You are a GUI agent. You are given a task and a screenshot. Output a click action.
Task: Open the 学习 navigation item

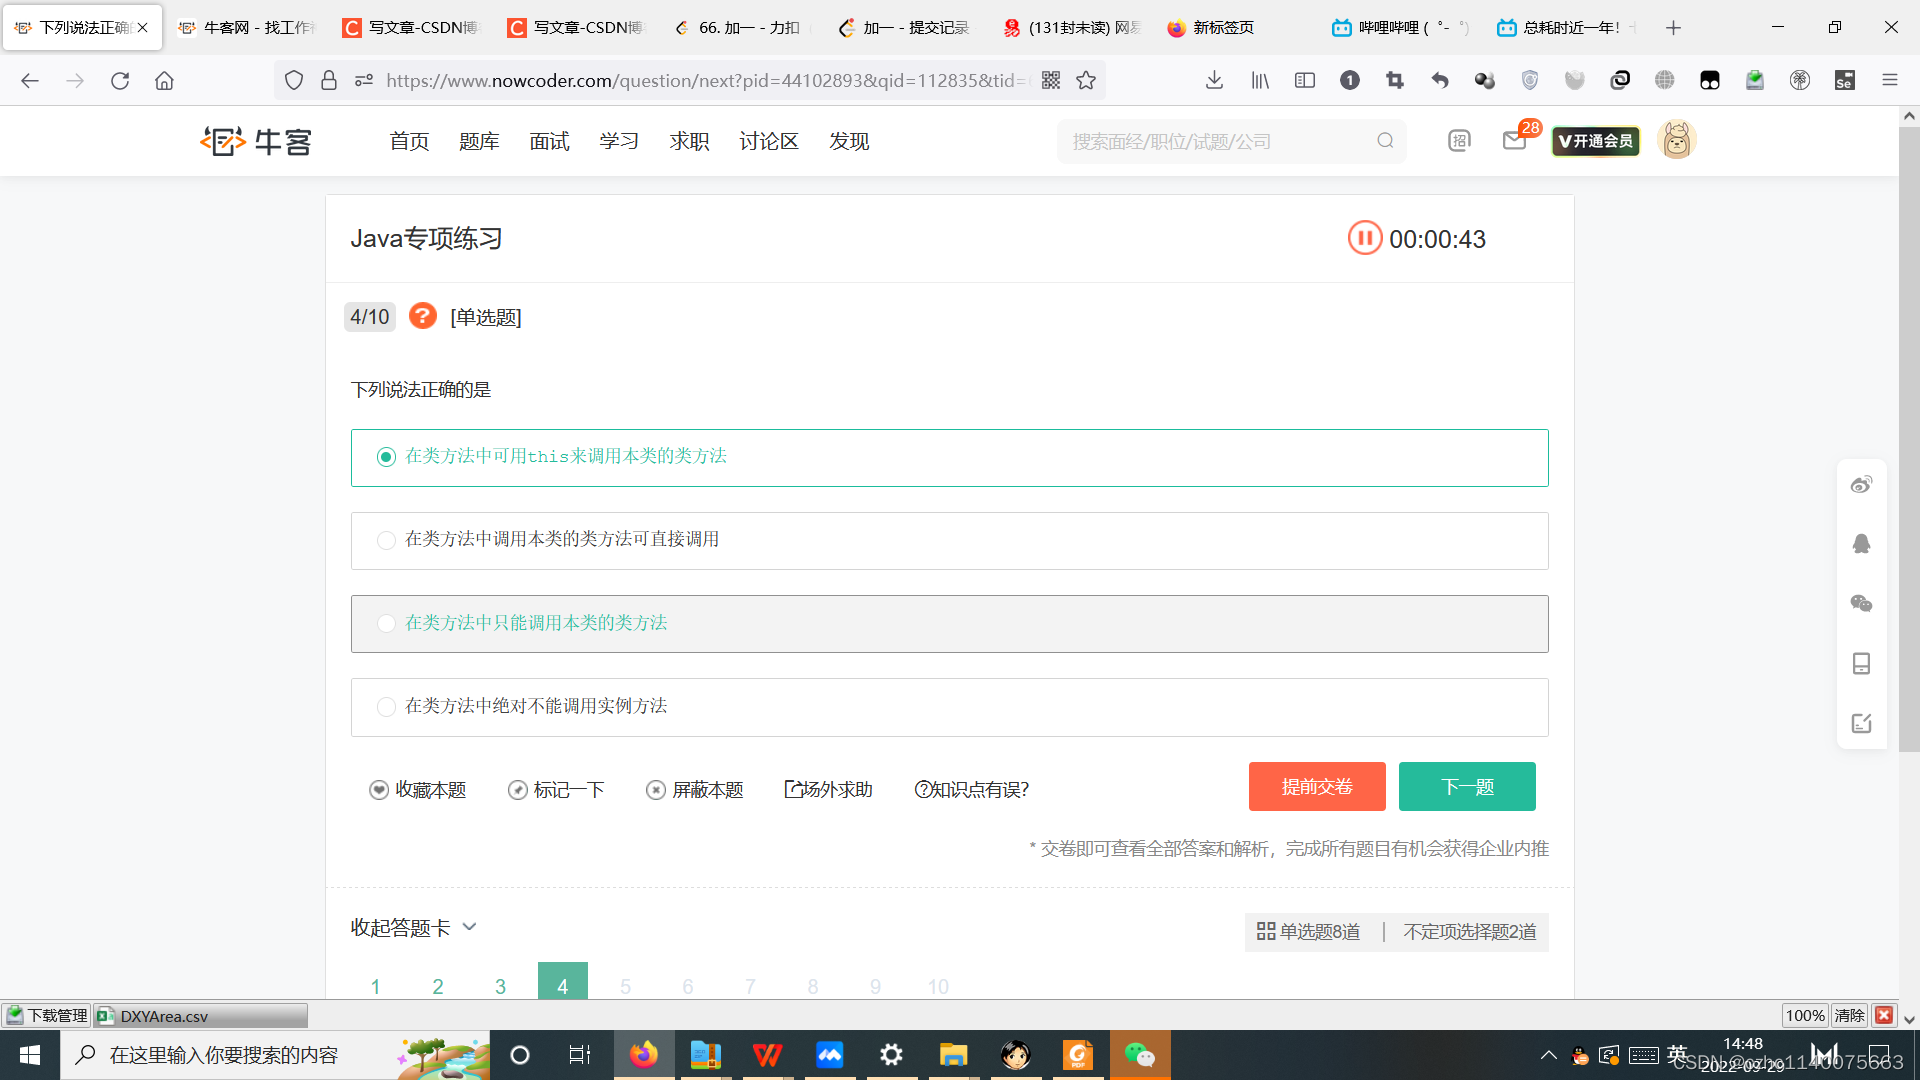[619, 141]
